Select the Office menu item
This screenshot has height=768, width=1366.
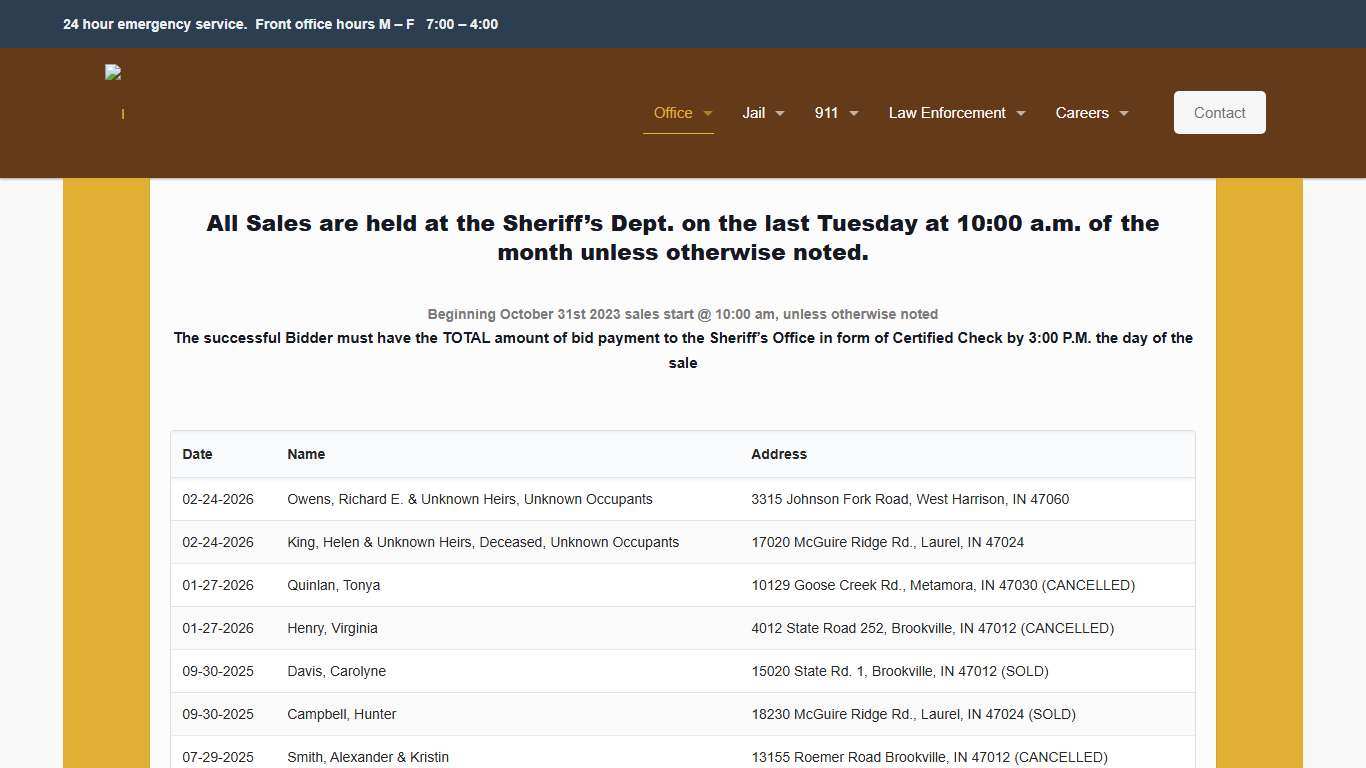671,113
